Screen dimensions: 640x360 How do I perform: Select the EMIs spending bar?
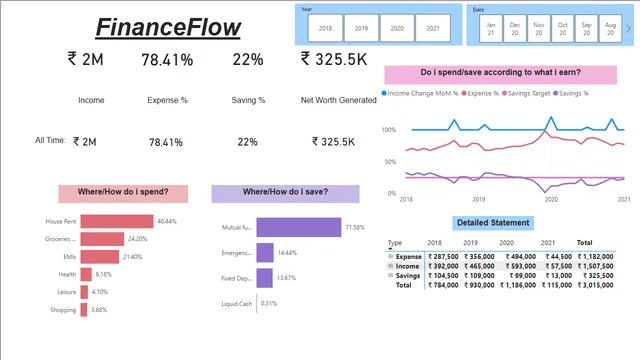coord(100,257)
